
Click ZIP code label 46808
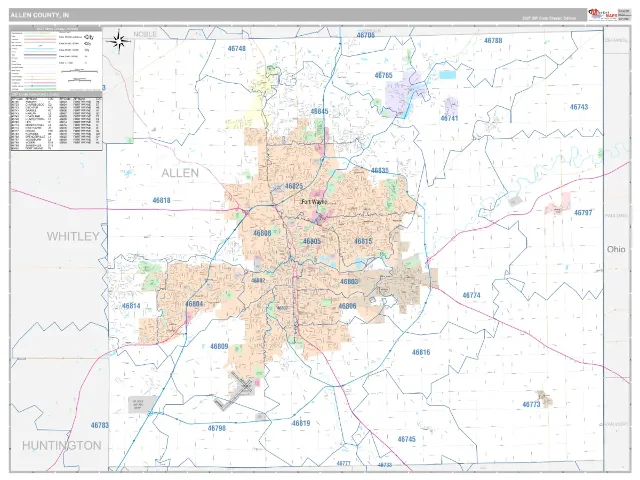pos(262,233)
